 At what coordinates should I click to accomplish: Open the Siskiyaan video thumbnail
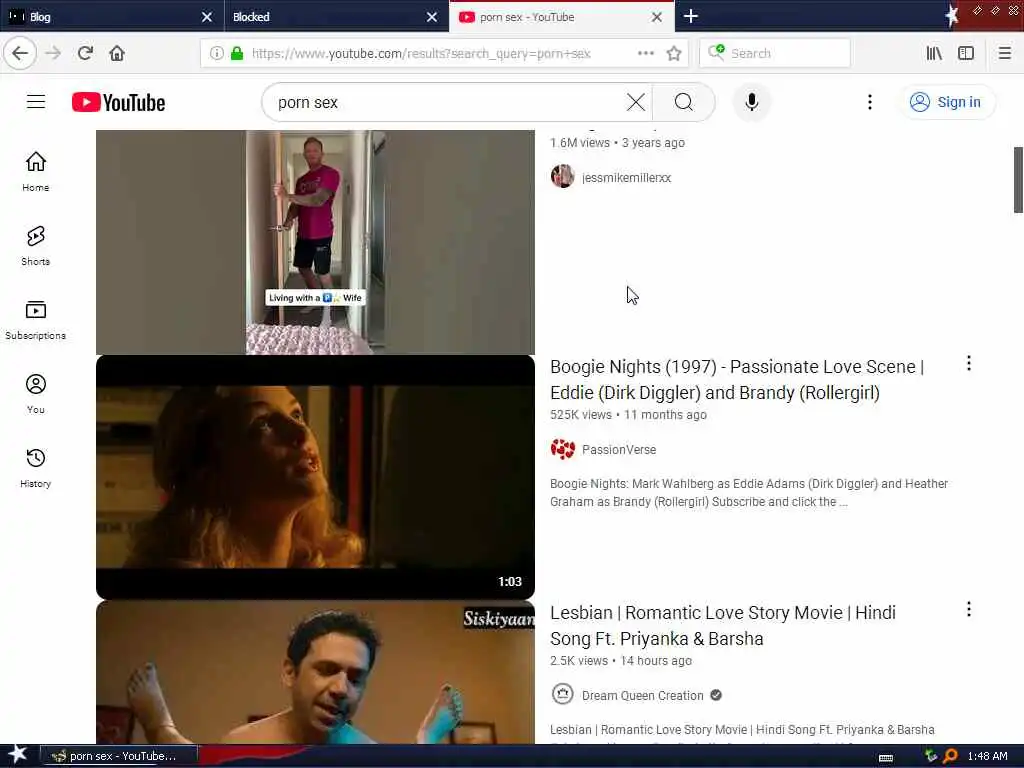(315, 672)
